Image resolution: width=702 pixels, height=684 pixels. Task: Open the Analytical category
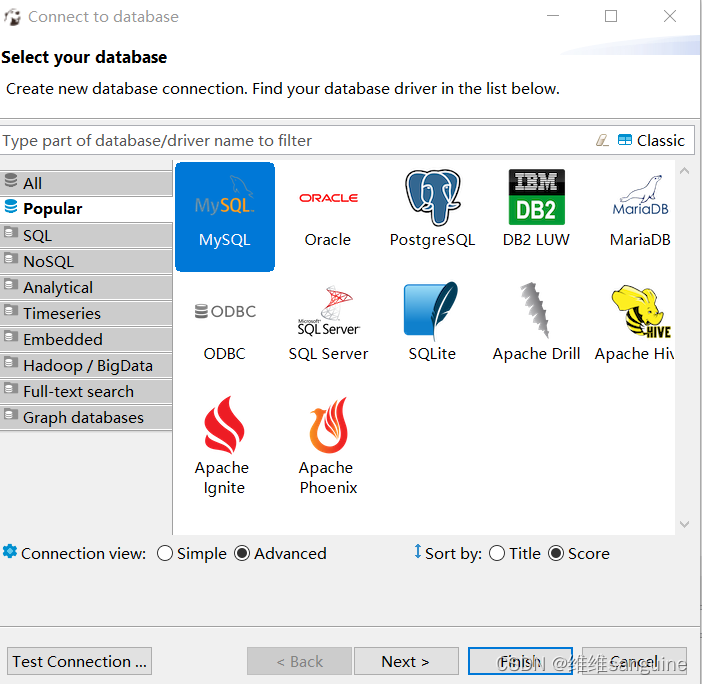click(86, 287)
